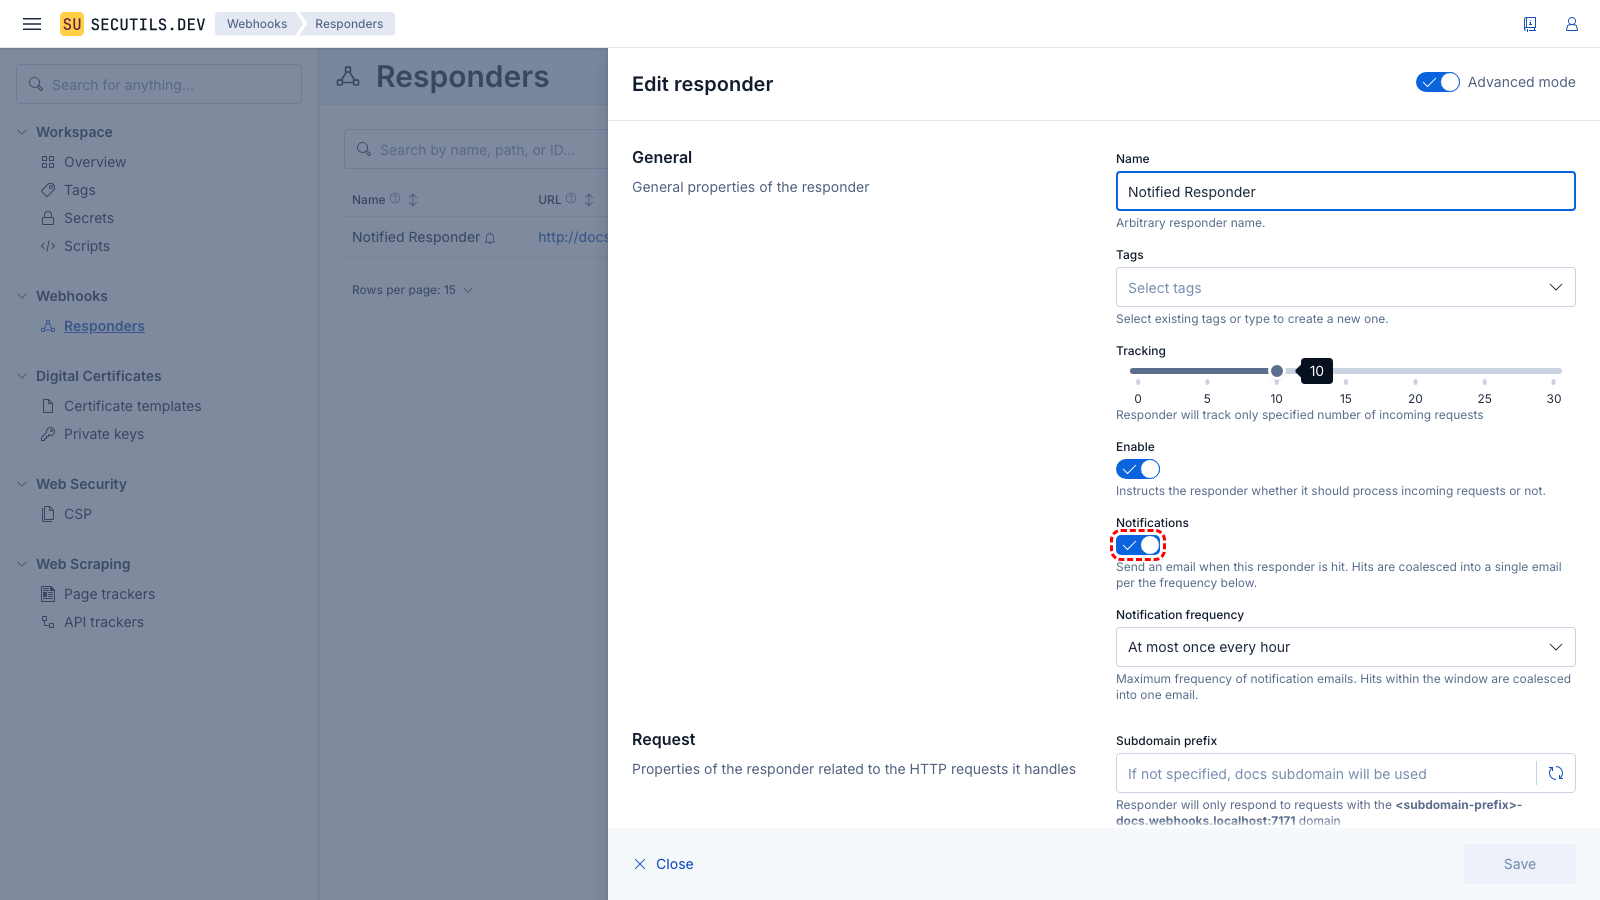Collapse the Workspace section

[22, 132]
